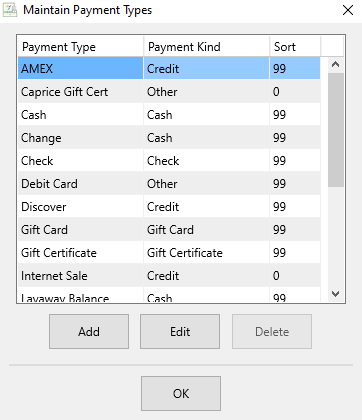Click the Edit button
Image resolution: width=362 pixels, height=420 pixels.
[180, 332]
